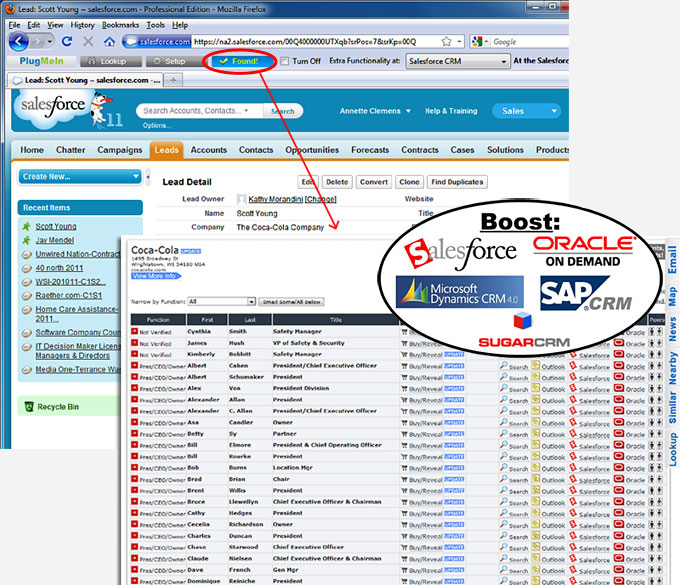Open the Sales app dropdown
Screen dimensions: 680x585
tap(526, 111)
